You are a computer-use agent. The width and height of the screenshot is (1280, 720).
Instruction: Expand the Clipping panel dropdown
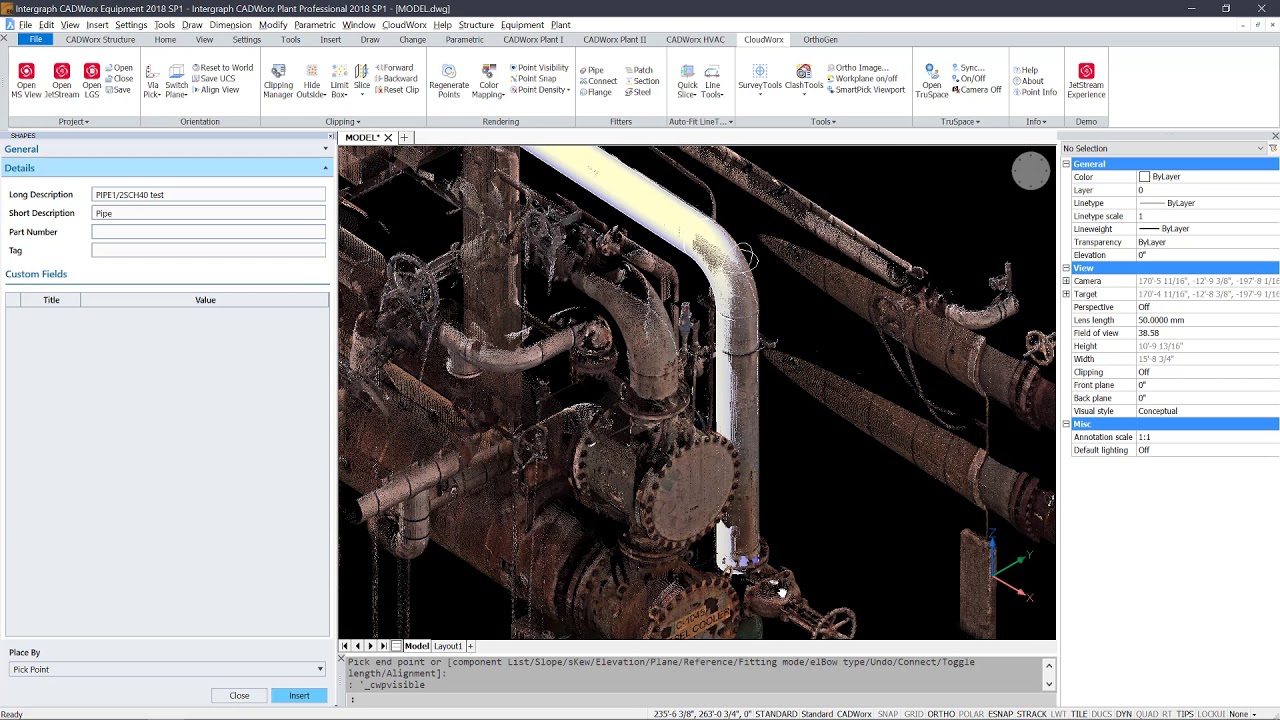click(343, 122)
